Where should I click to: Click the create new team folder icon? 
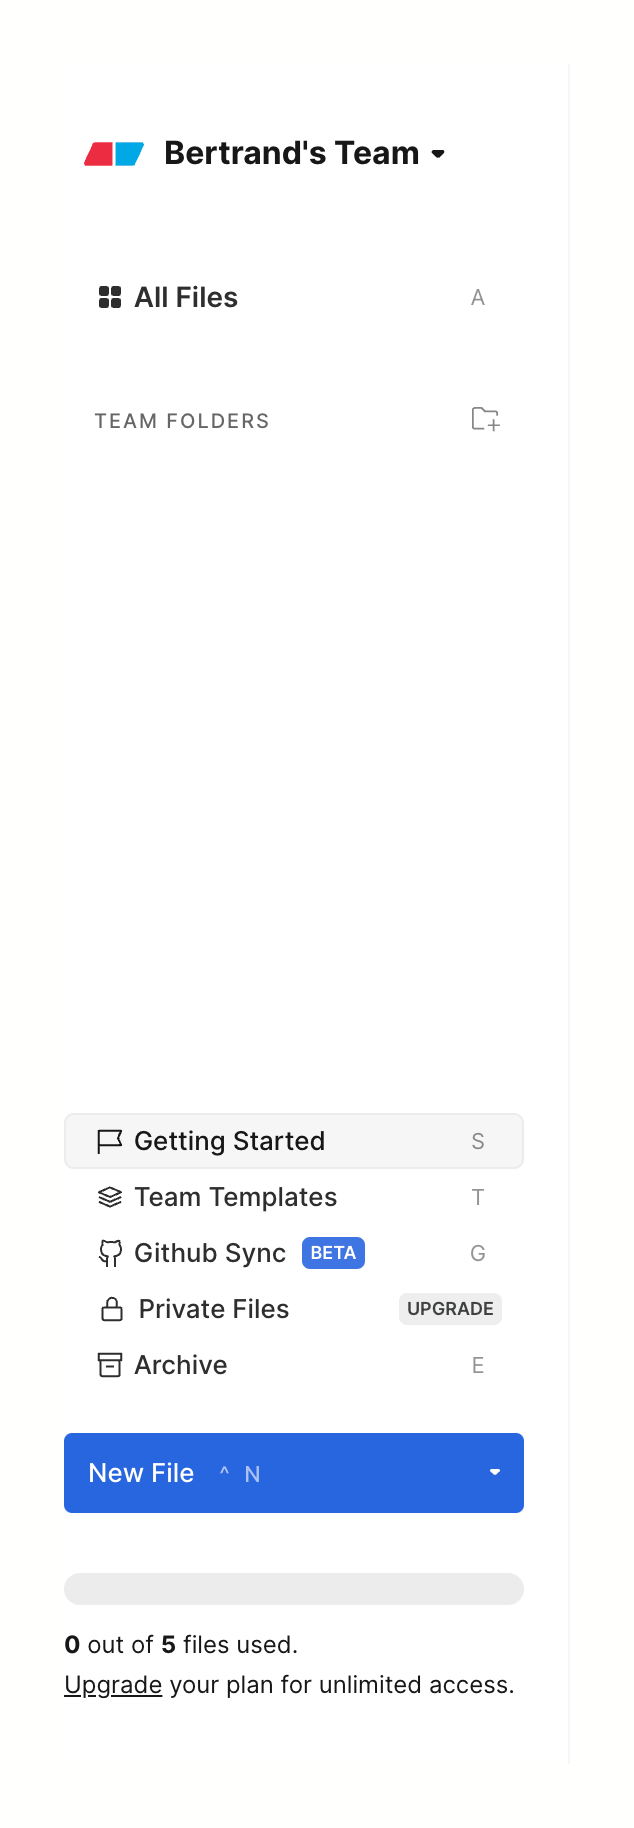pyautogui.click(x=484, y=420)
